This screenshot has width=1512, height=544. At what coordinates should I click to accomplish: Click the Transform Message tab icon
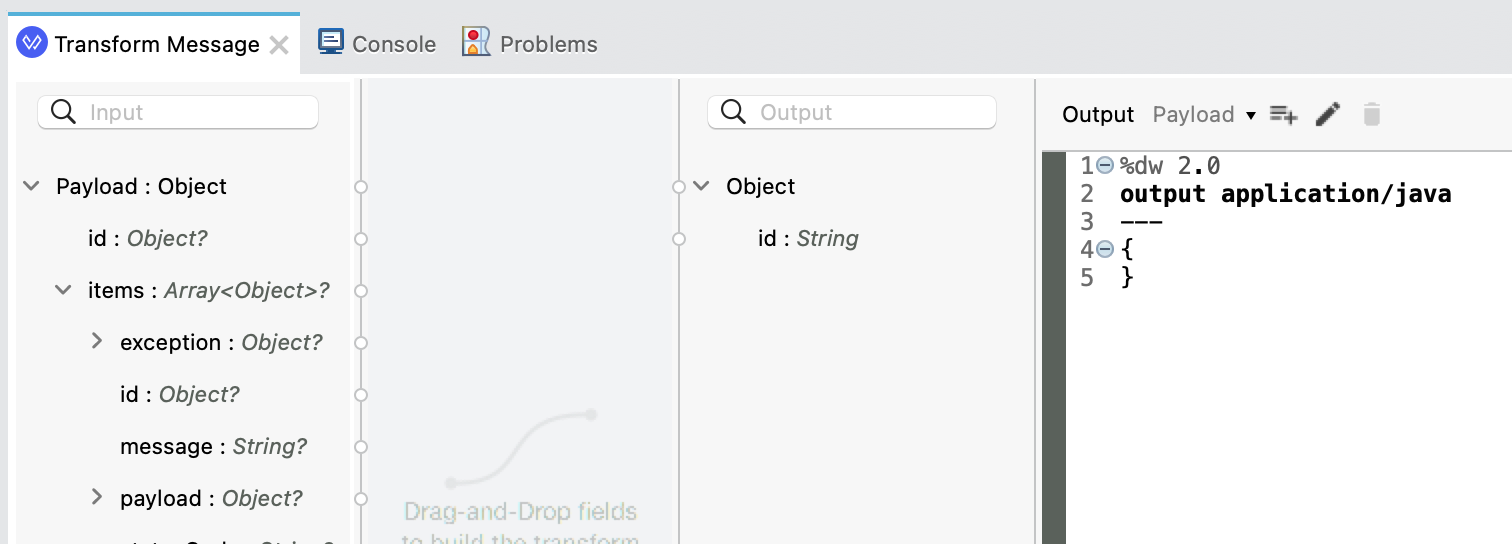point(32,43)
